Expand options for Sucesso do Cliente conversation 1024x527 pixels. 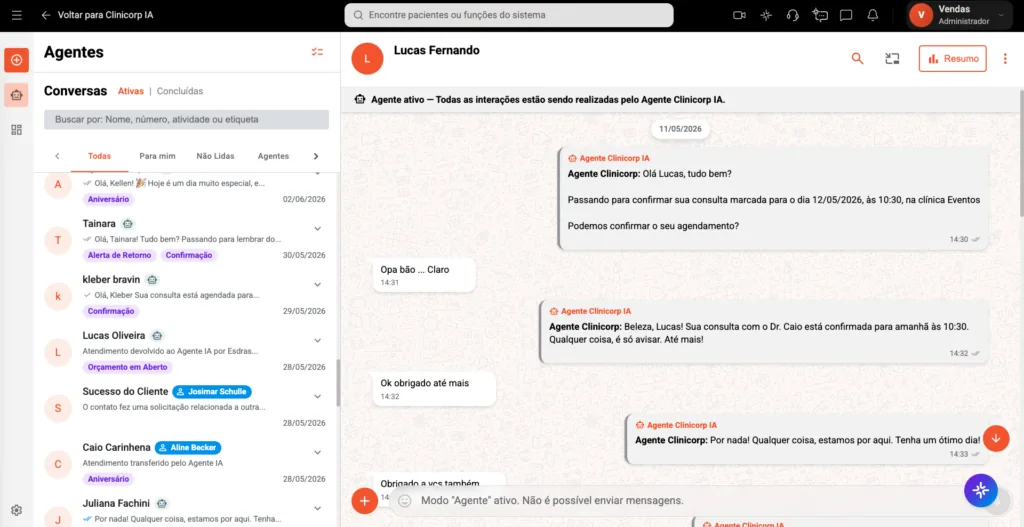click(x=317, y=396)
